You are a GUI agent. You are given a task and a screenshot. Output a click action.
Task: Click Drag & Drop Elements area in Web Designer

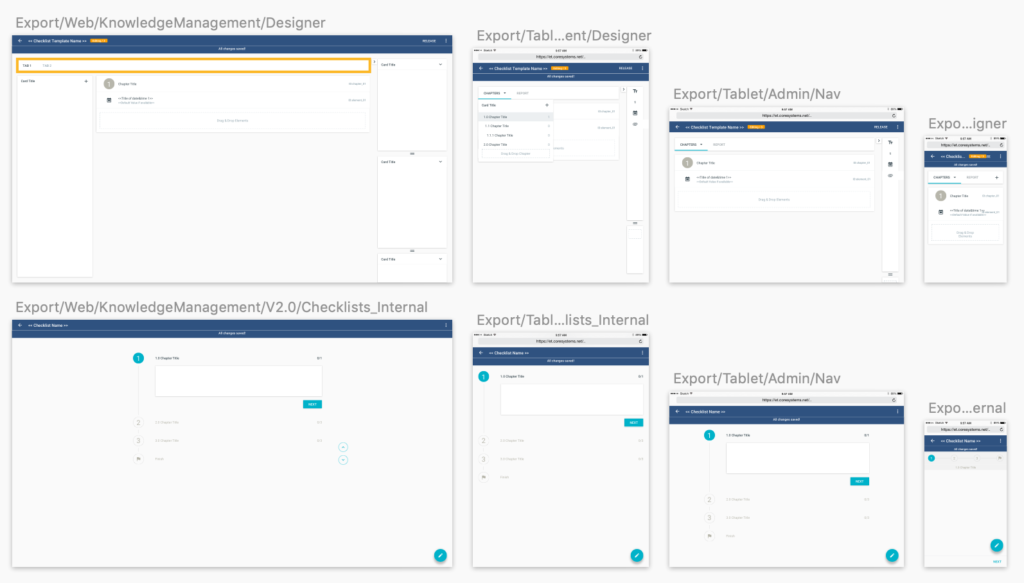232,121
